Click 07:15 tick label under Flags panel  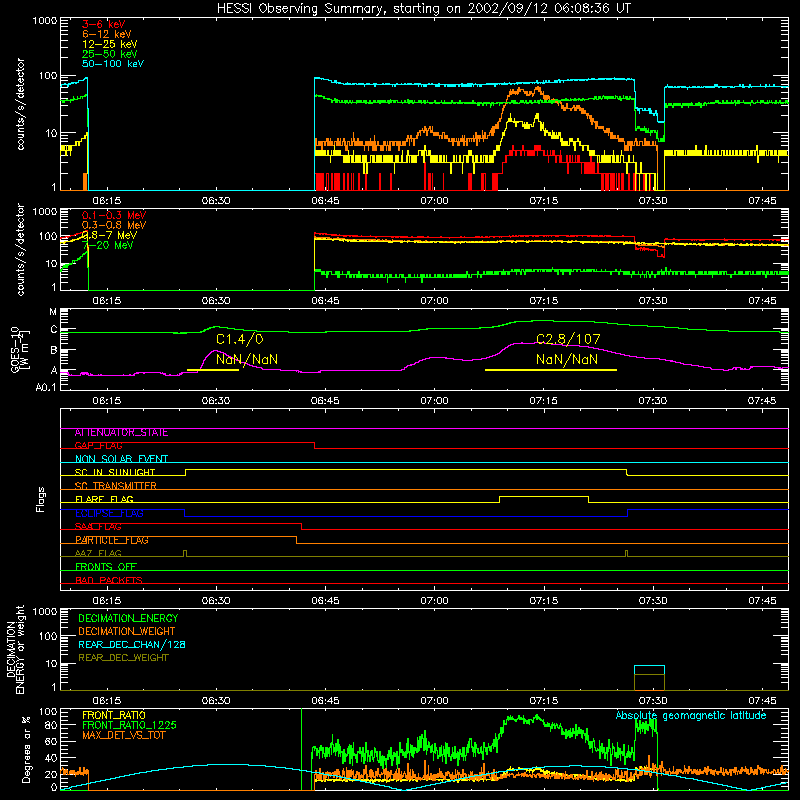coord(543,601)
